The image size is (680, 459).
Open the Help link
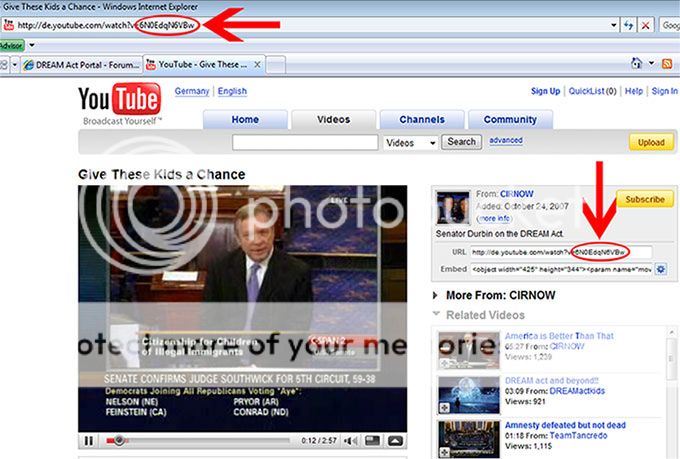[634, 91]
